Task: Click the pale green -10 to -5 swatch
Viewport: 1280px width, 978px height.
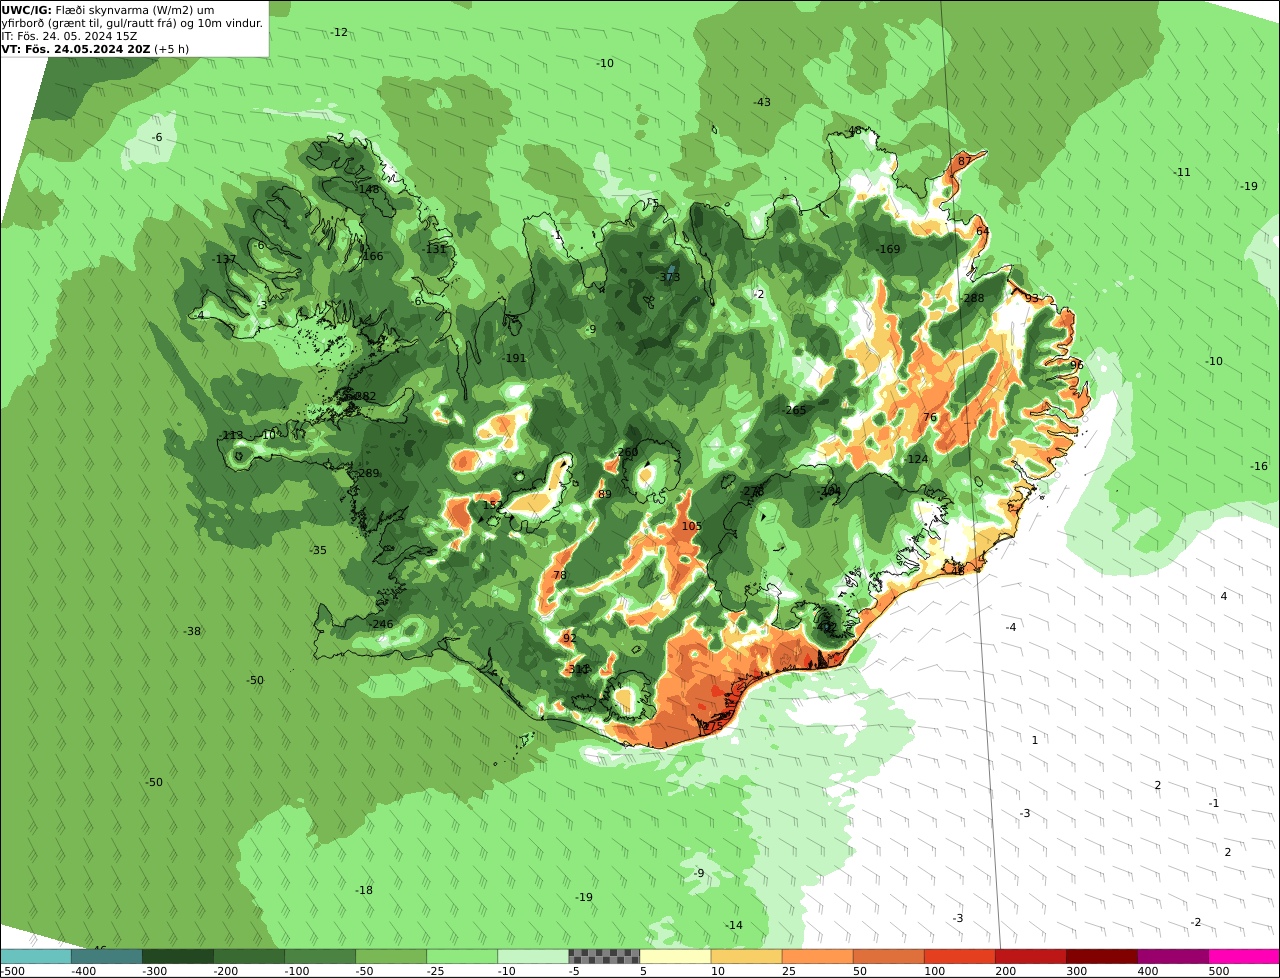Action: pos(533,956)
